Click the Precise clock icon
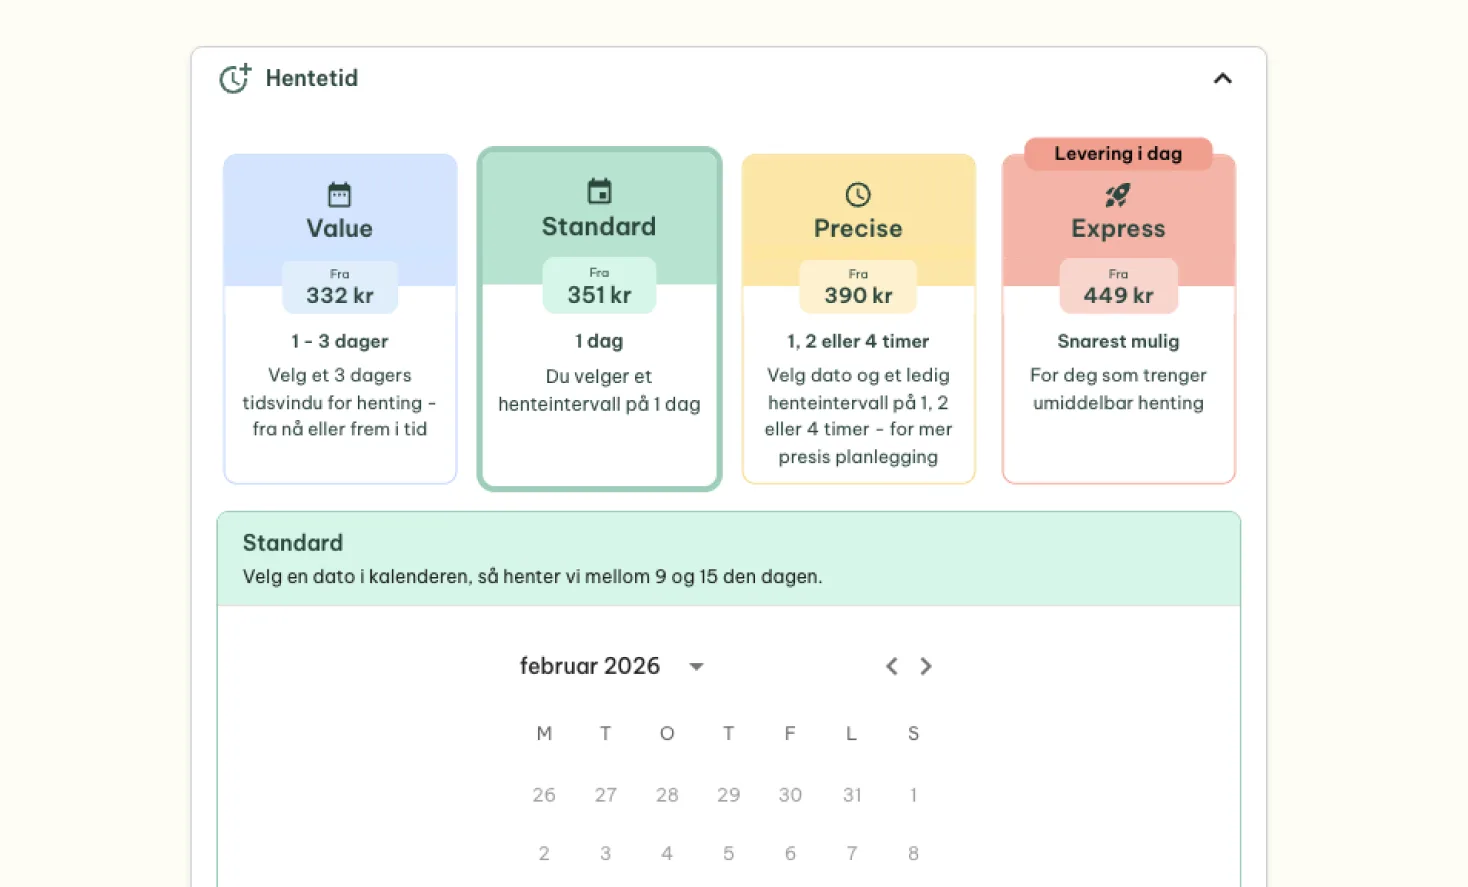 click(857, 194)
